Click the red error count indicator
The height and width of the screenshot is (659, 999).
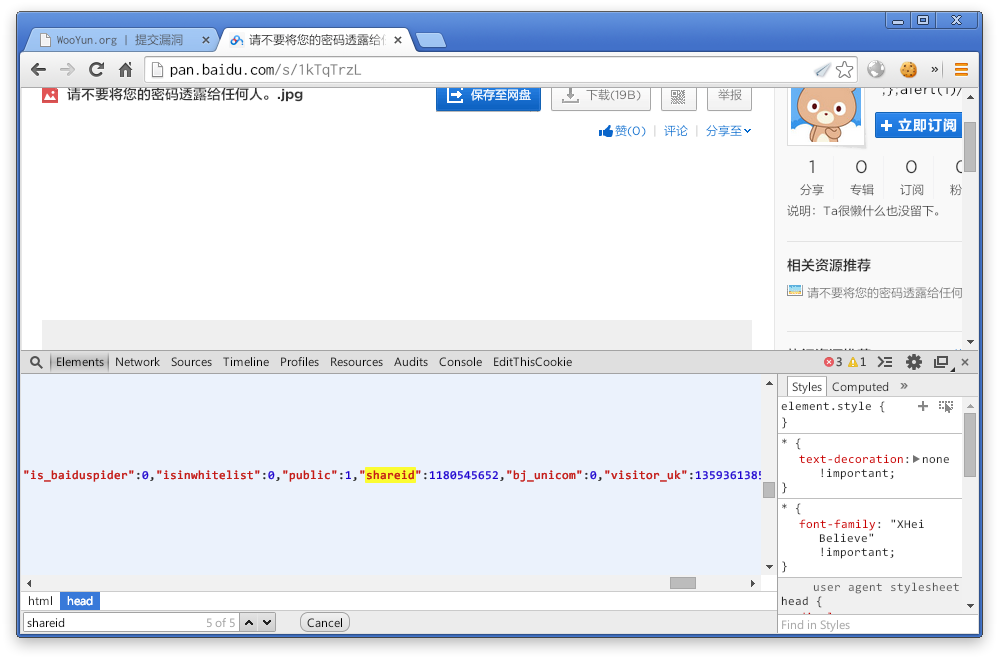tap(833, 362)
